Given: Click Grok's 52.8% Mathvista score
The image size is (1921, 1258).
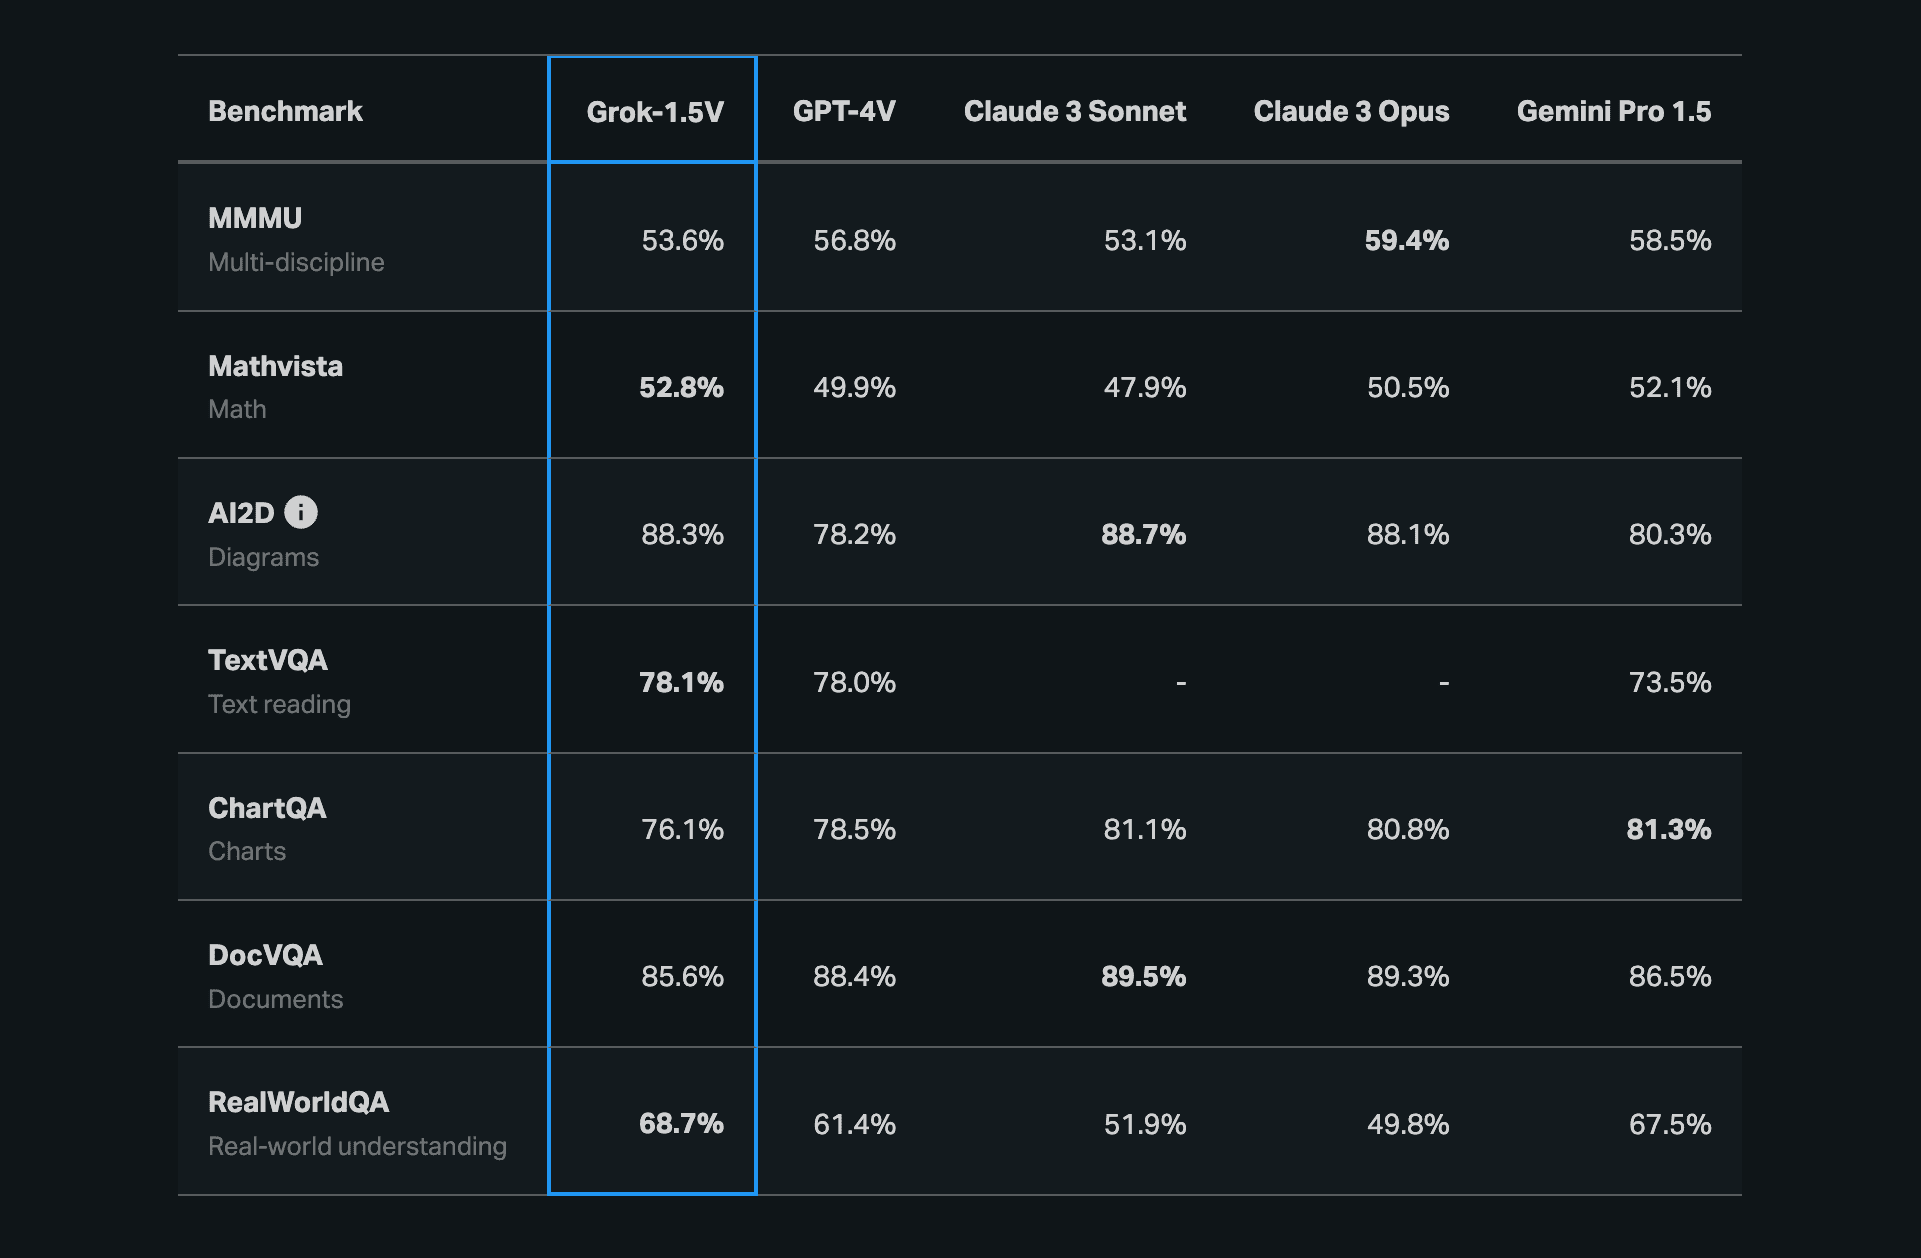Looking at the screenshot, I should pyautogui.click(x=681, y=387).
